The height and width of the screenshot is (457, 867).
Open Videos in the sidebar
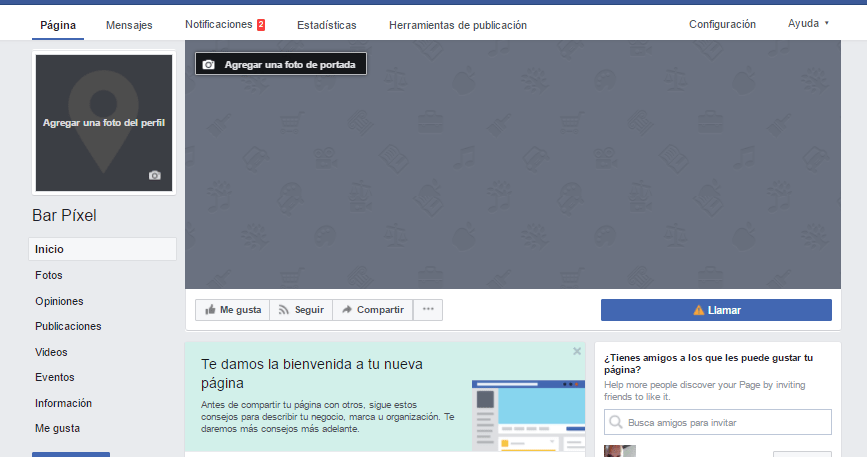[51, 352]
